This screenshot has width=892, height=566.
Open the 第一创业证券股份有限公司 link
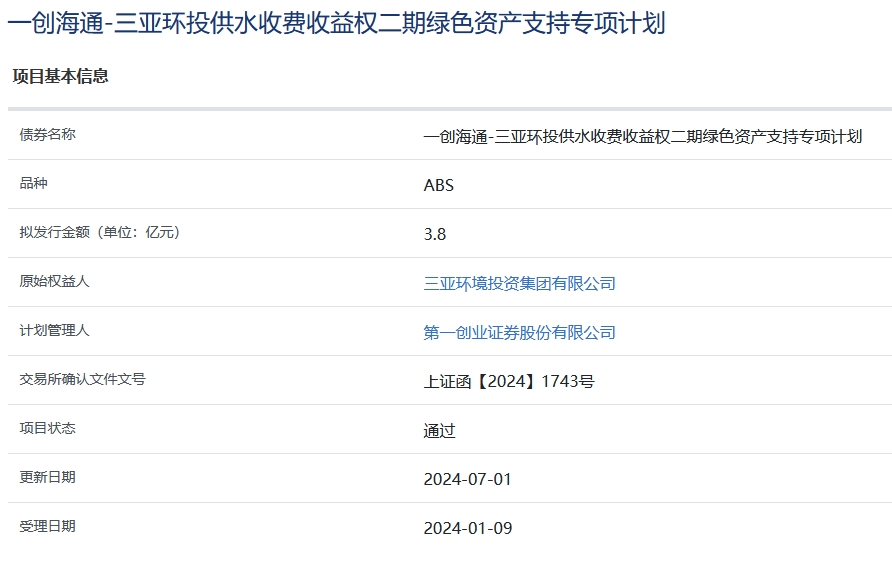(519, 332)
